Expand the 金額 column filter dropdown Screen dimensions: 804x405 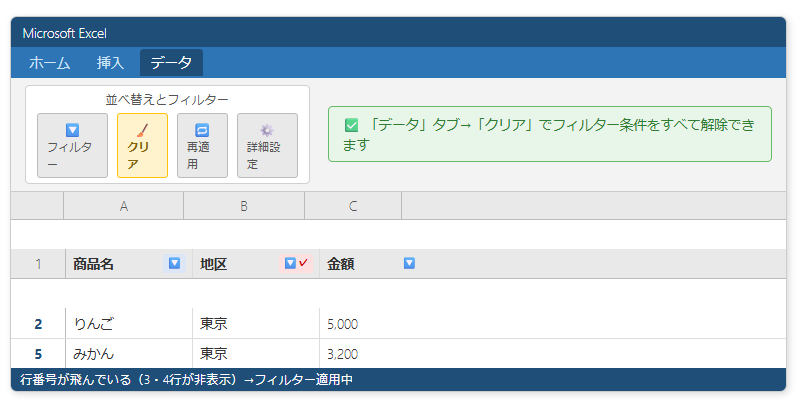pyautogui.click(x=409, y=264)
